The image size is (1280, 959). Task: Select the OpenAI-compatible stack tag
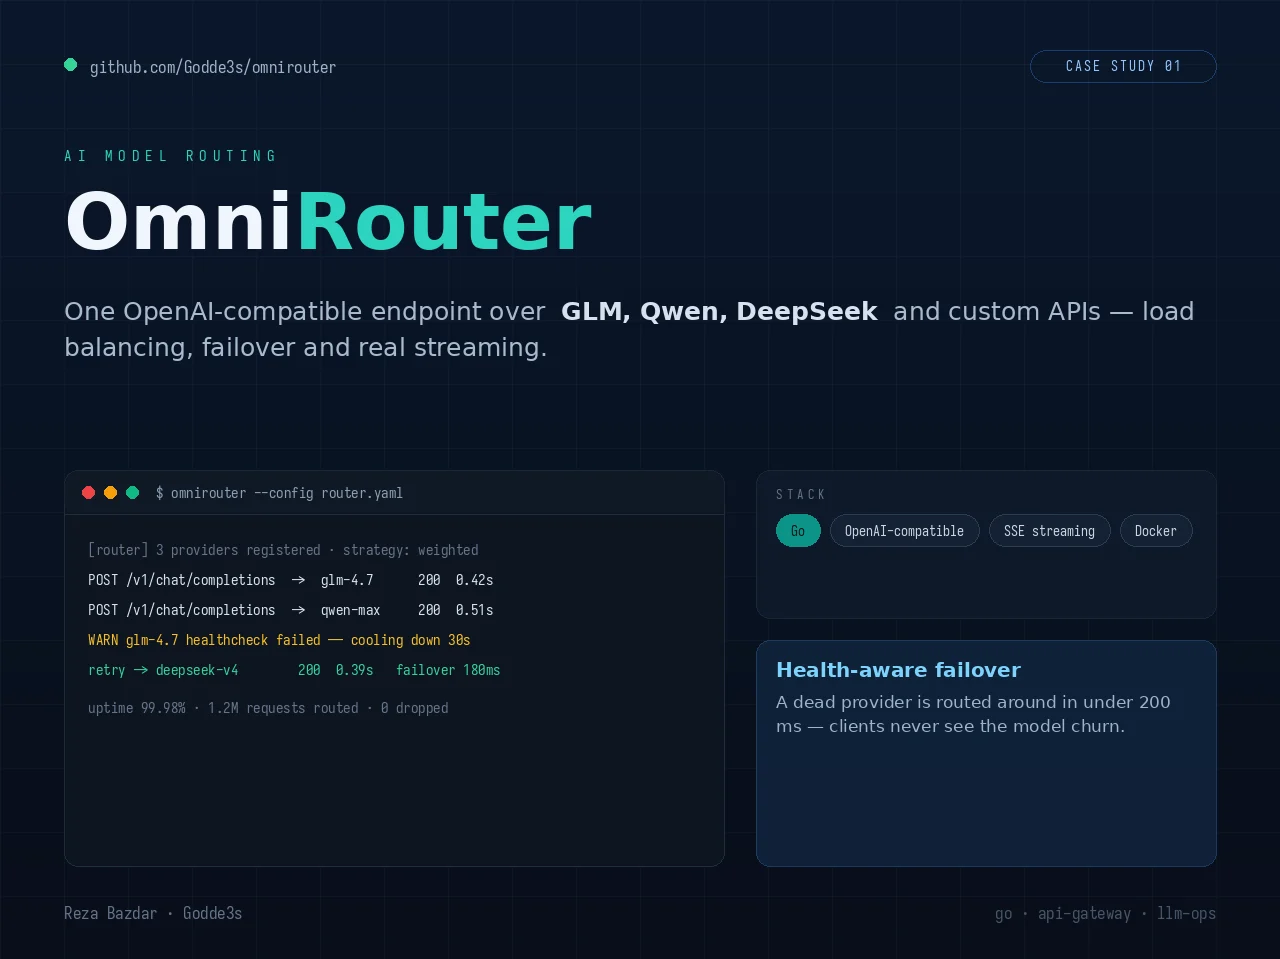[904, 531]
